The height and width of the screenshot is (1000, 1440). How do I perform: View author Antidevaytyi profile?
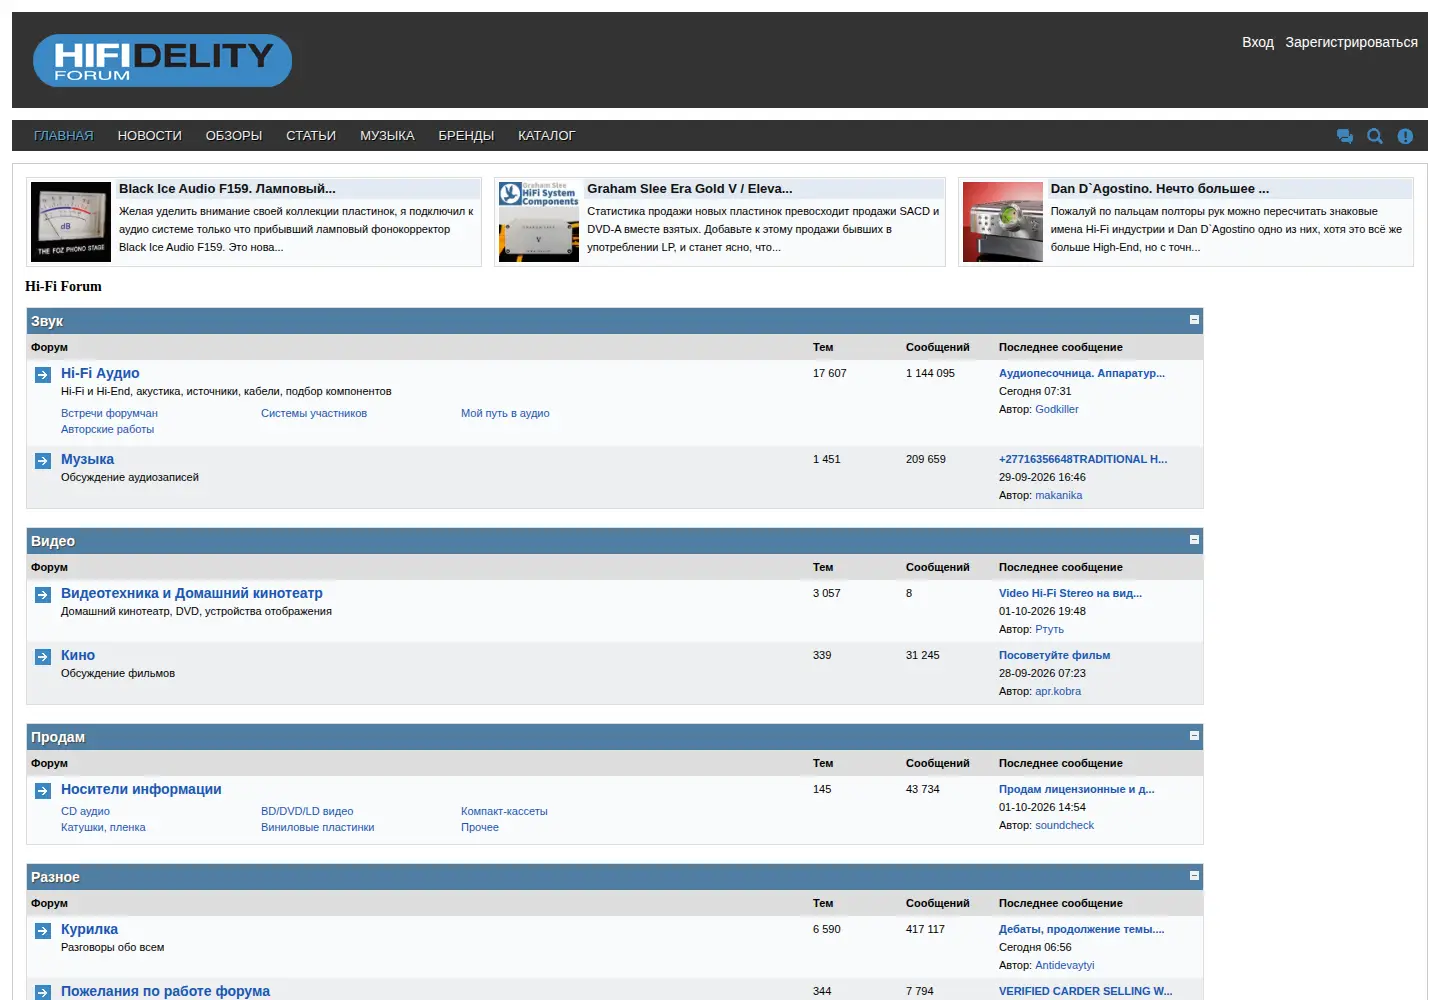tap(1065, 965)
